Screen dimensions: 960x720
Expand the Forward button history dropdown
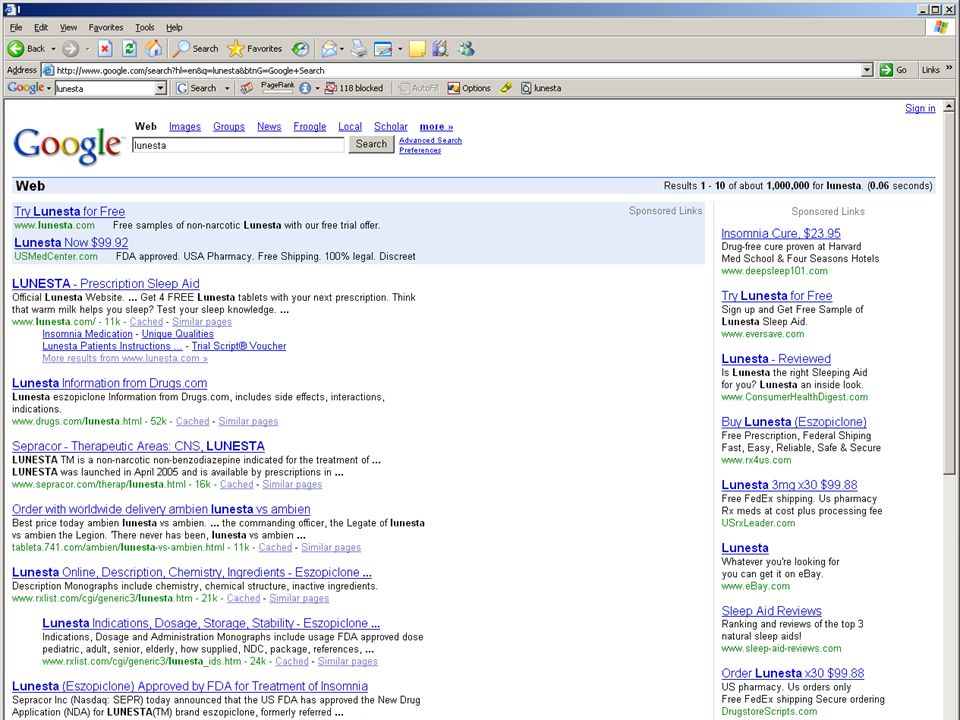click(x=87, y=48)
